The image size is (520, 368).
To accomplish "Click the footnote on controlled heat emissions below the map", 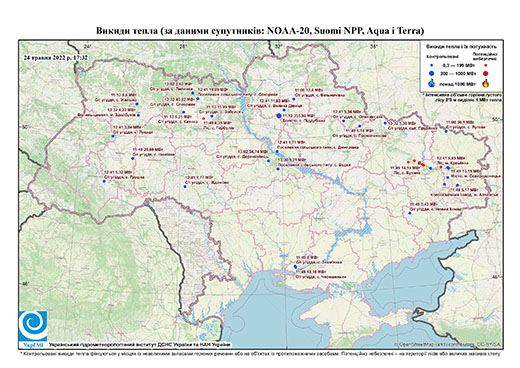I will coord(260,353).
